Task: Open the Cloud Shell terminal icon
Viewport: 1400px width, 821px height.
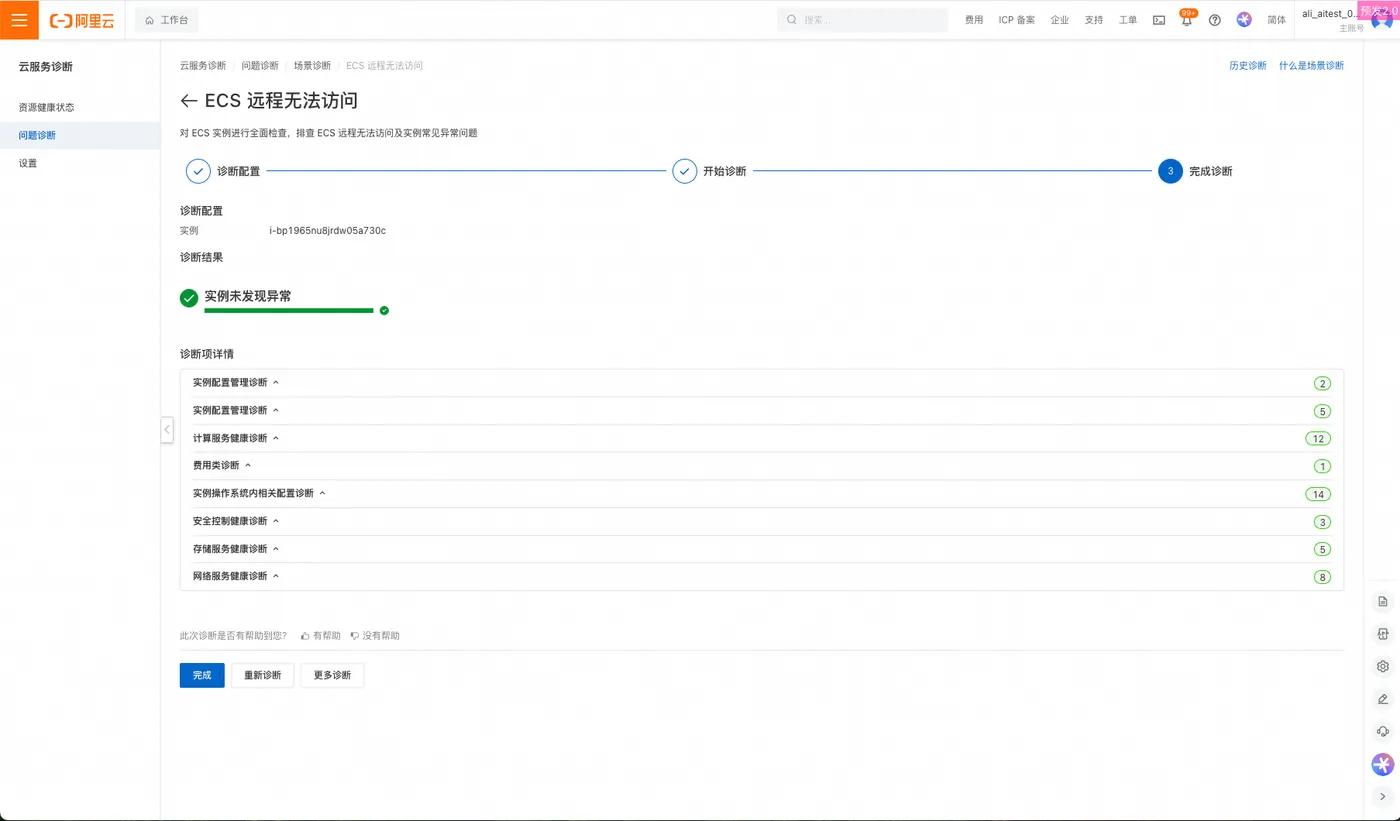Action: [x=1159, y=20]
